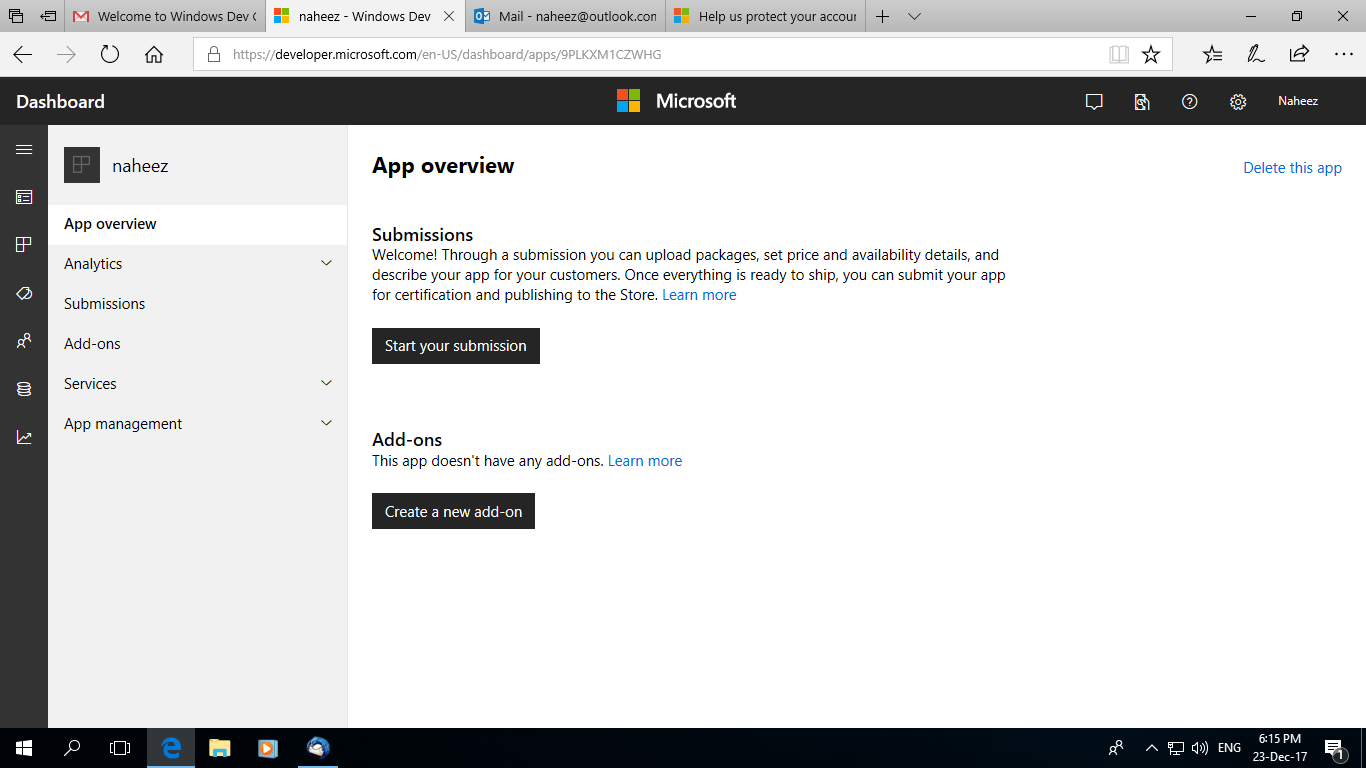This screenshot has width=1366, height=768.
Task: Switch to Welcome to Windows Dev tab
Action: coord(165,16)
